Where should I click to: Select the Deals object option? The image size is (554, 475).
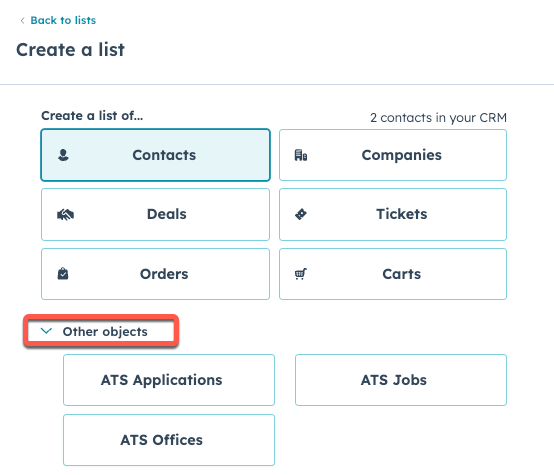click(x=155, y=215)
